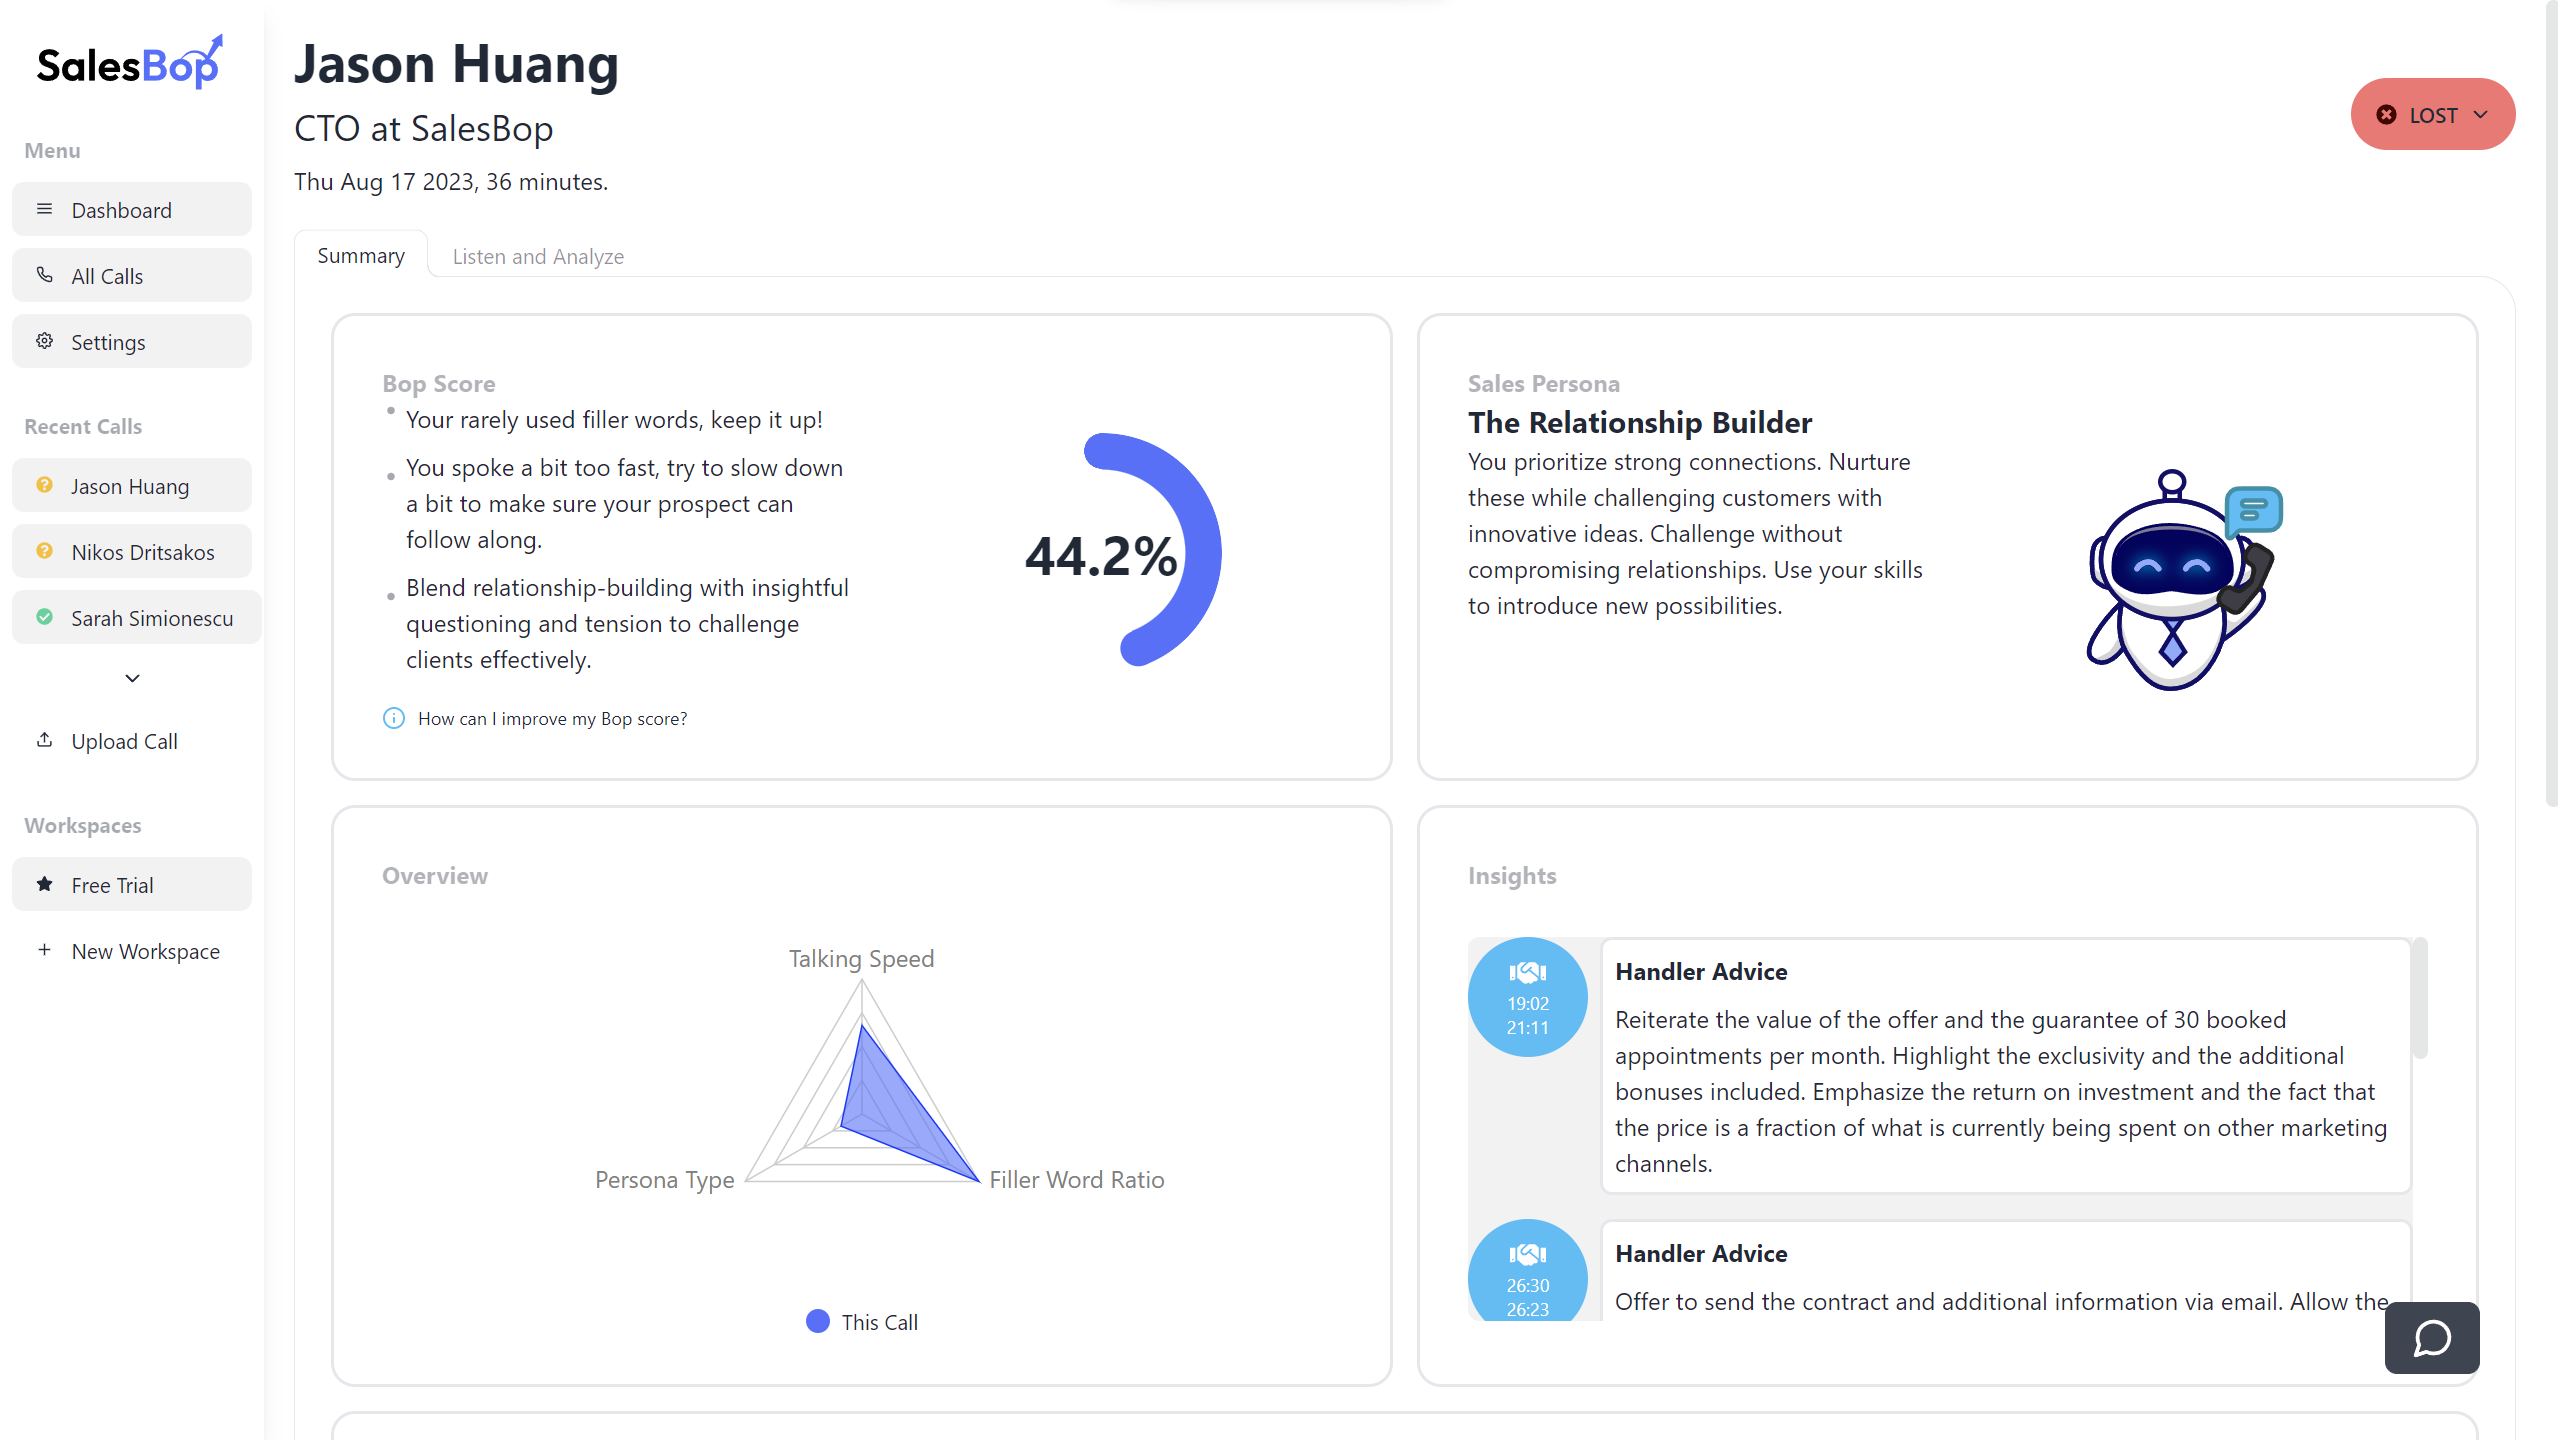Image resolution: width=2558 pixels, height=1440 pixels.
Task: Click the 19:02 handshake insight marker
Action: click(x=1527, y=997)
